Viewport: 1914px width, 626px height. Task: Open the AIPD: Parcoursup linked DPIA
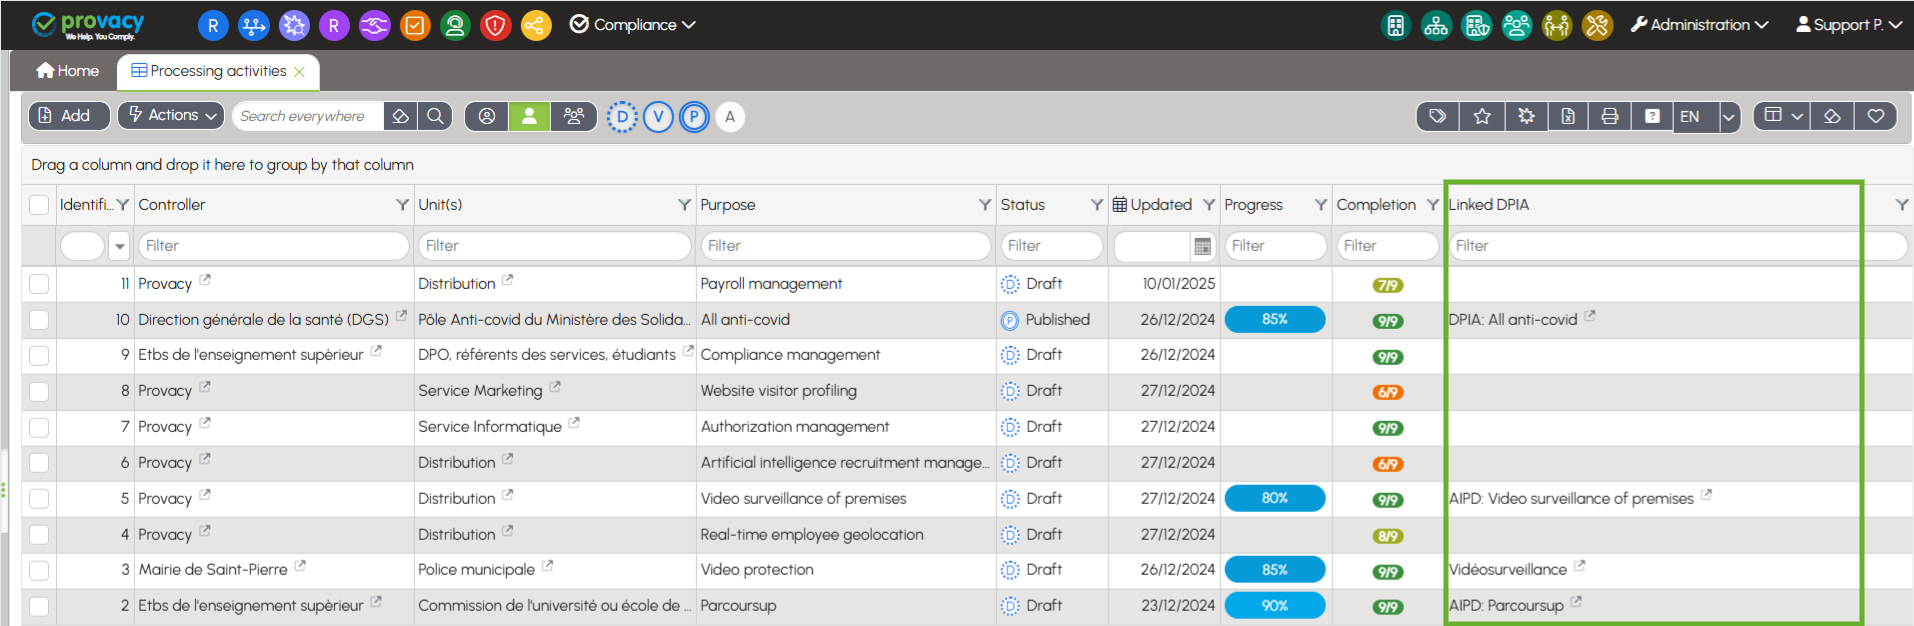point(1506,606)
